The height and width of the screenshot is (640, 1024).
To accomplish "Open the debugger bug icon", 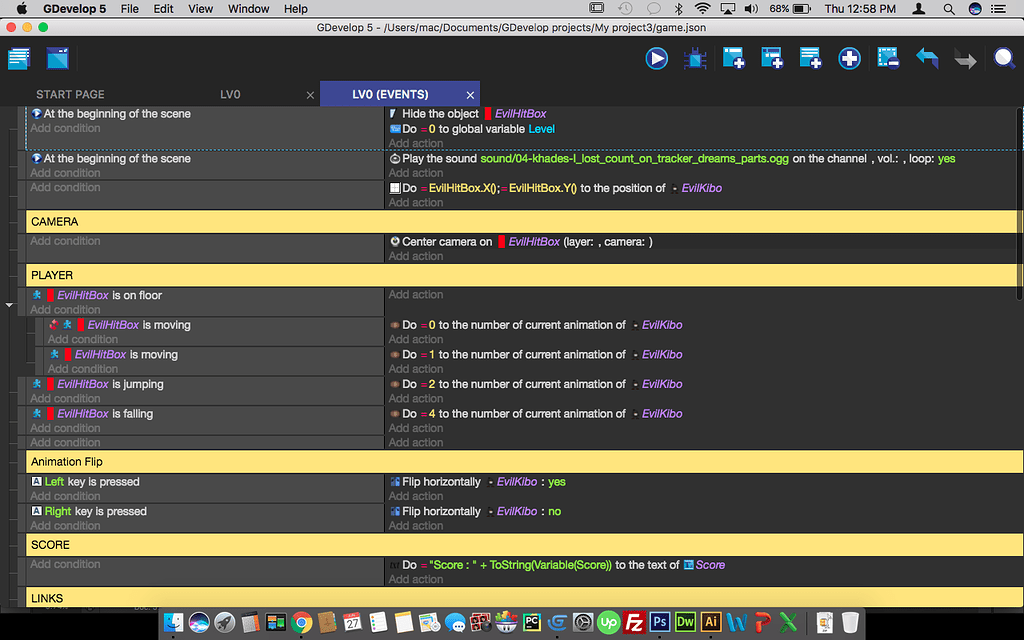I will point(695,59).
